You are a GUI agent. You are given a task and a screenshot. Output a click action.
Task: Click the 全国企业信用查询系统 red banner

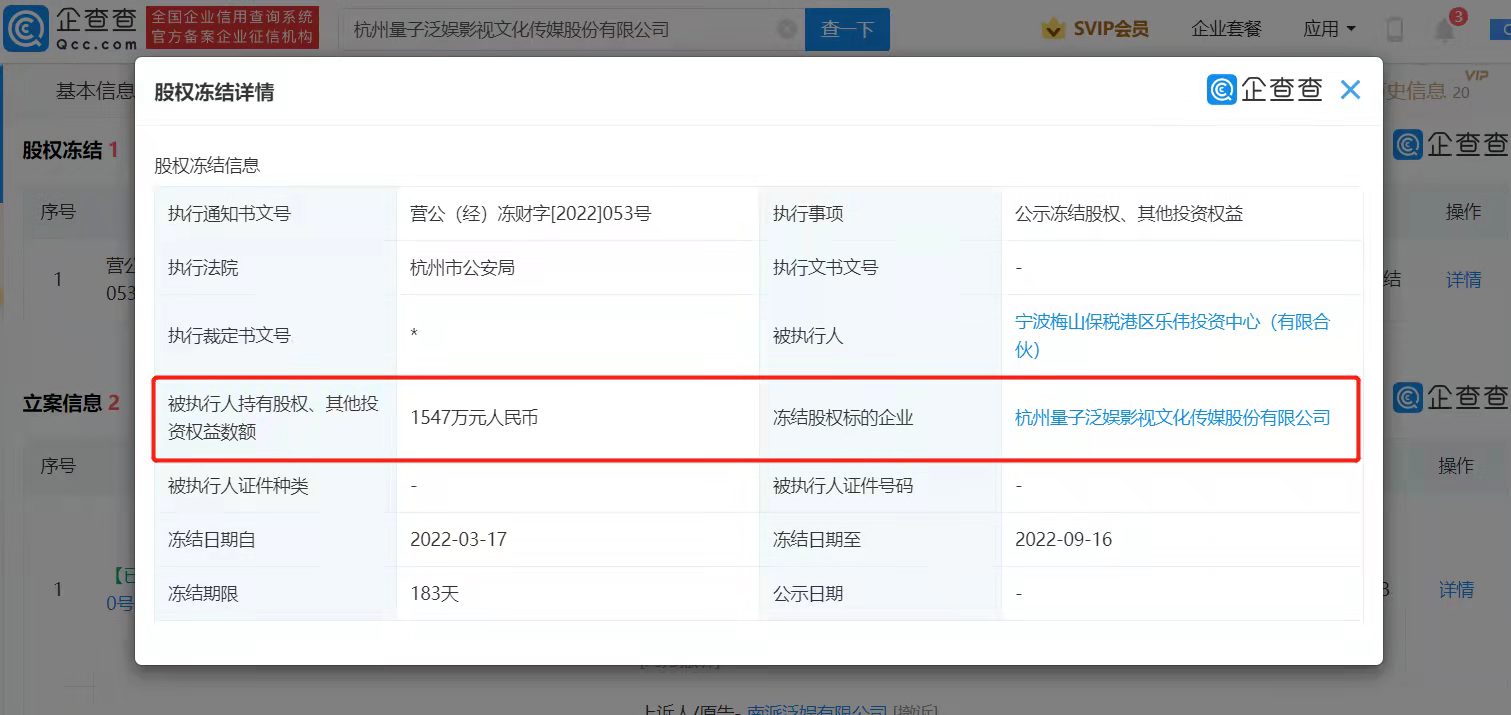tap(232, 28)
